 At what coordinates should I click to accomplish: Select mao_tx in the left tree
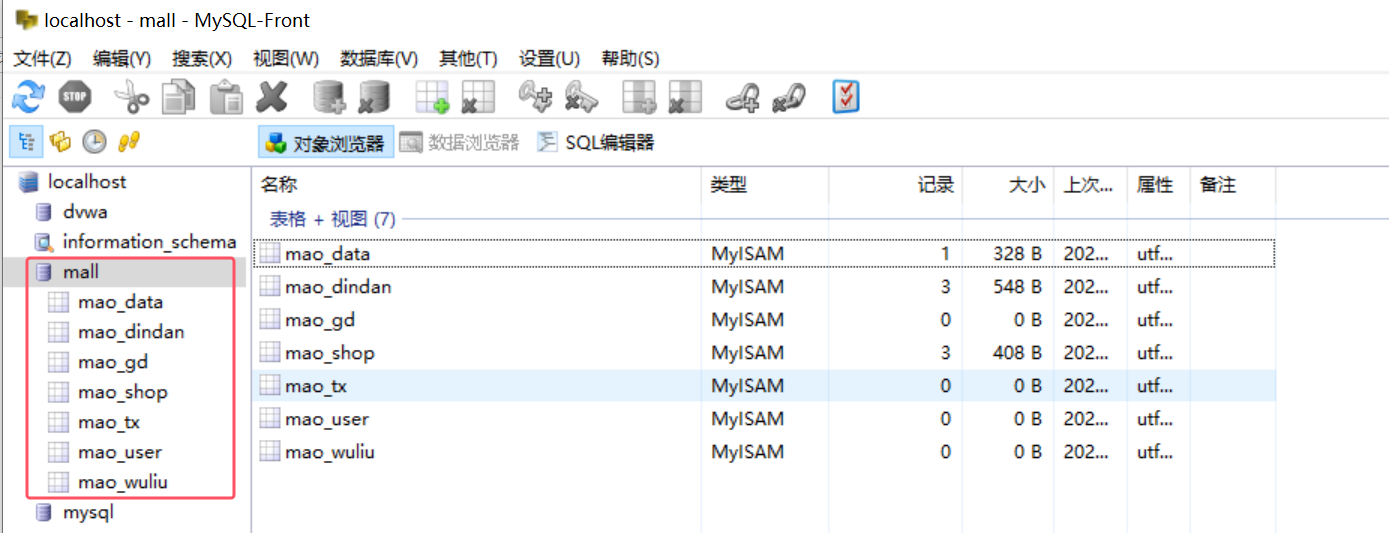point(109,422)
